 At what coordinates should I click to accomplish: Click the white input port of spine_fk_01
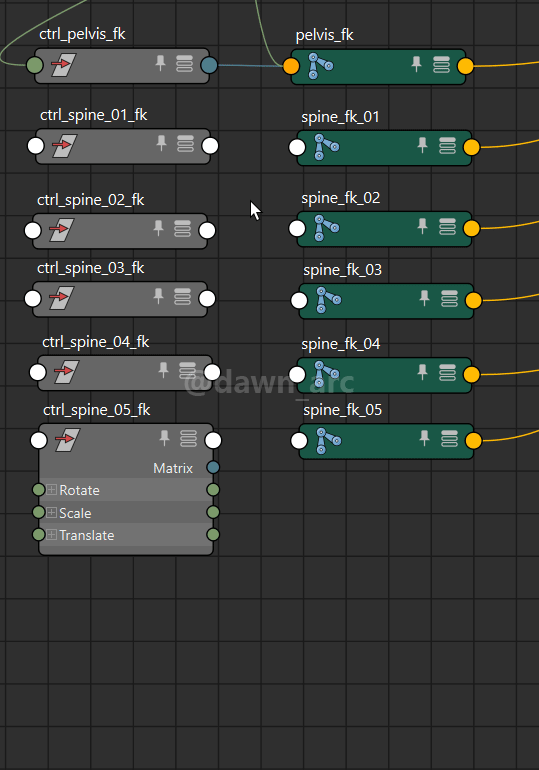[x=297, y=147]
